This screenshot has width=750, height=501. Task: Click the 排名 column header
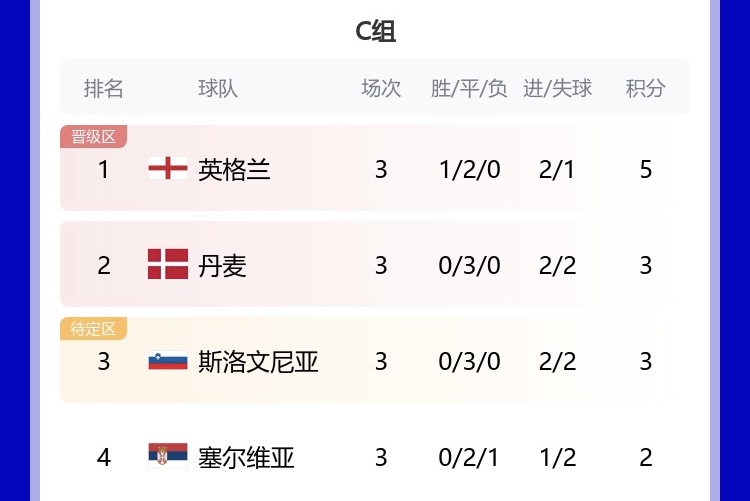click(x=104, y=88)
